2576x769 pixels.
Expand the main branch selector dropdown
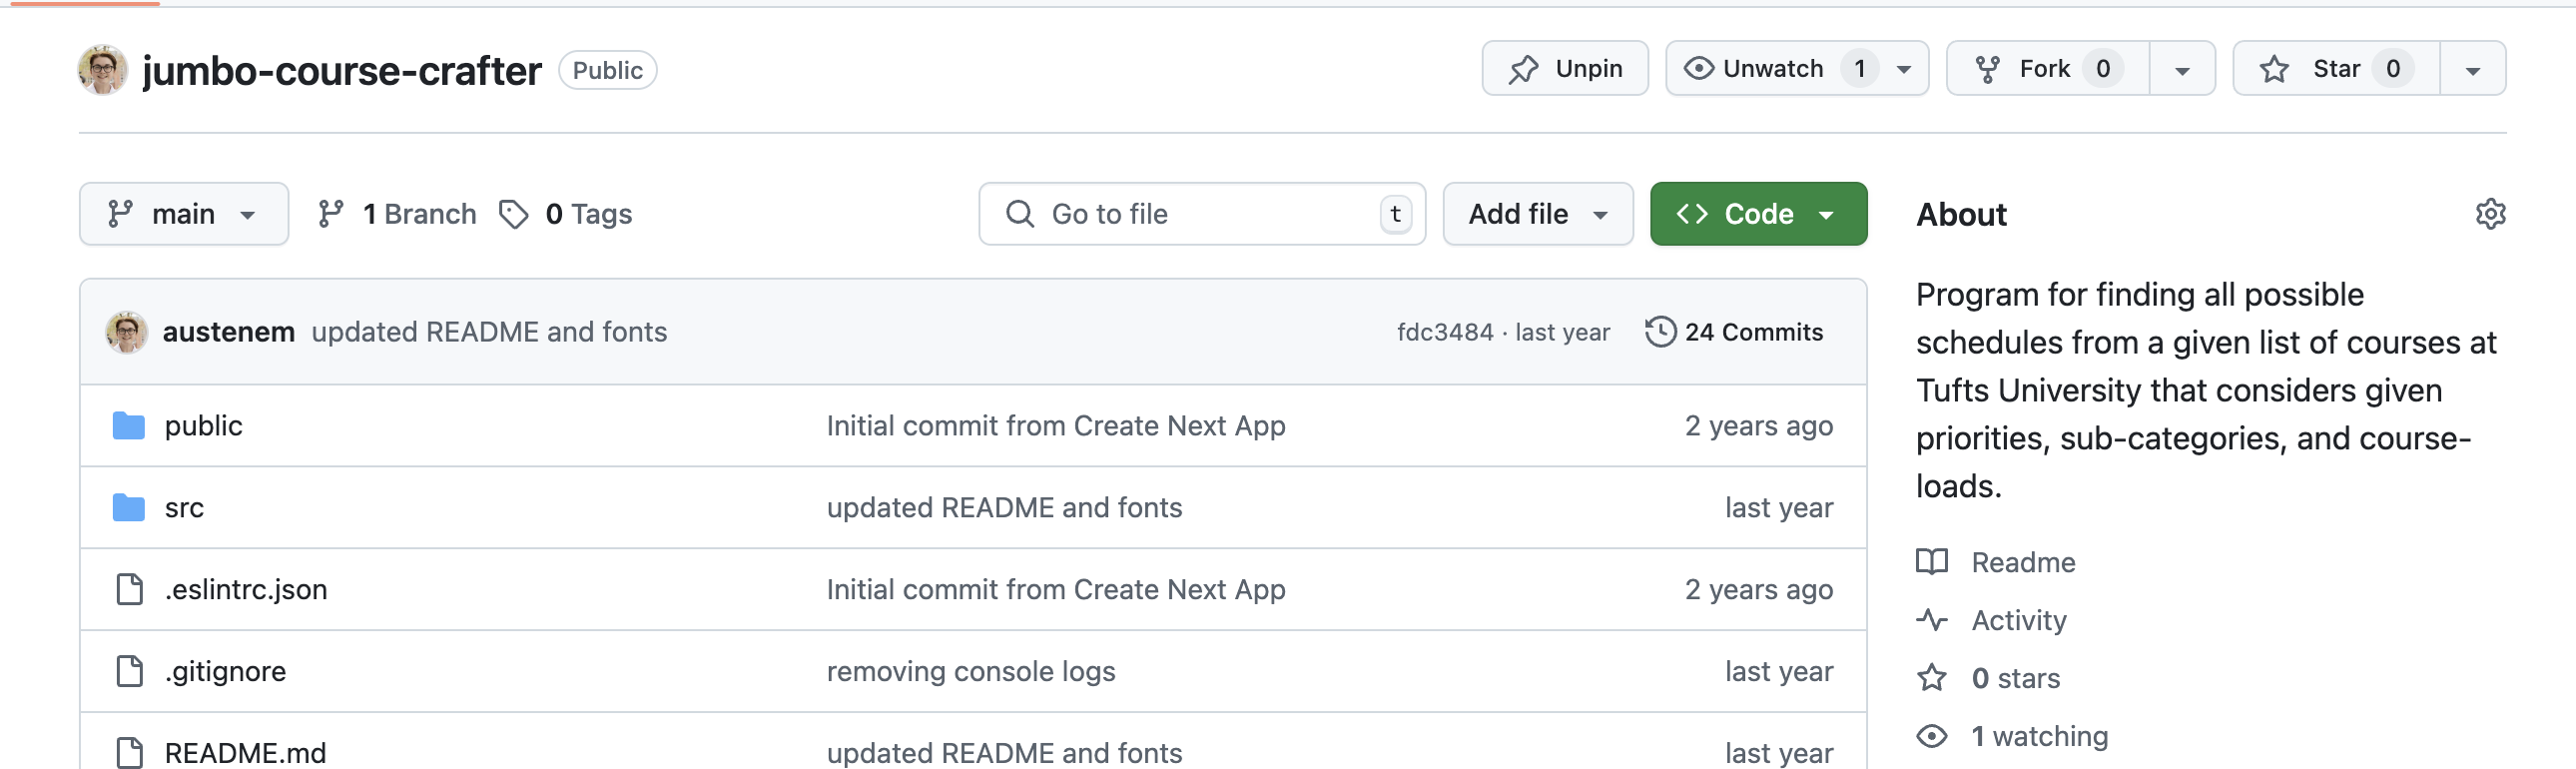[x=184, y=214]
